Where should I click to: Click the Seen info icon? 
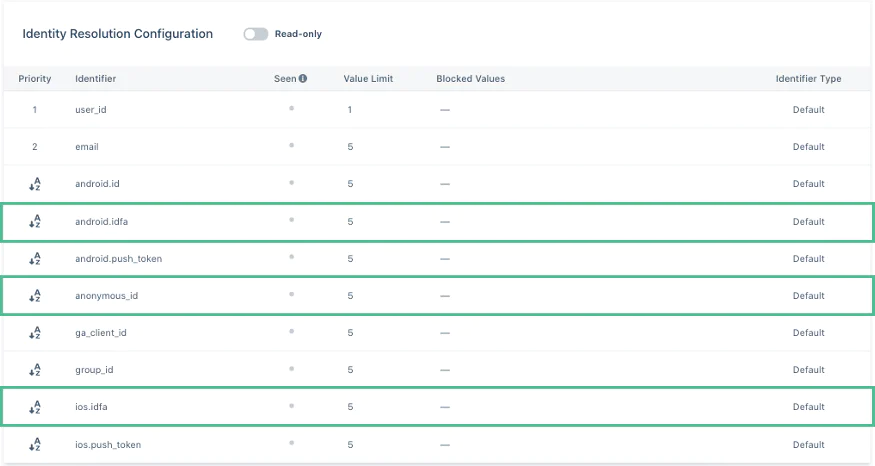point(302,79)
